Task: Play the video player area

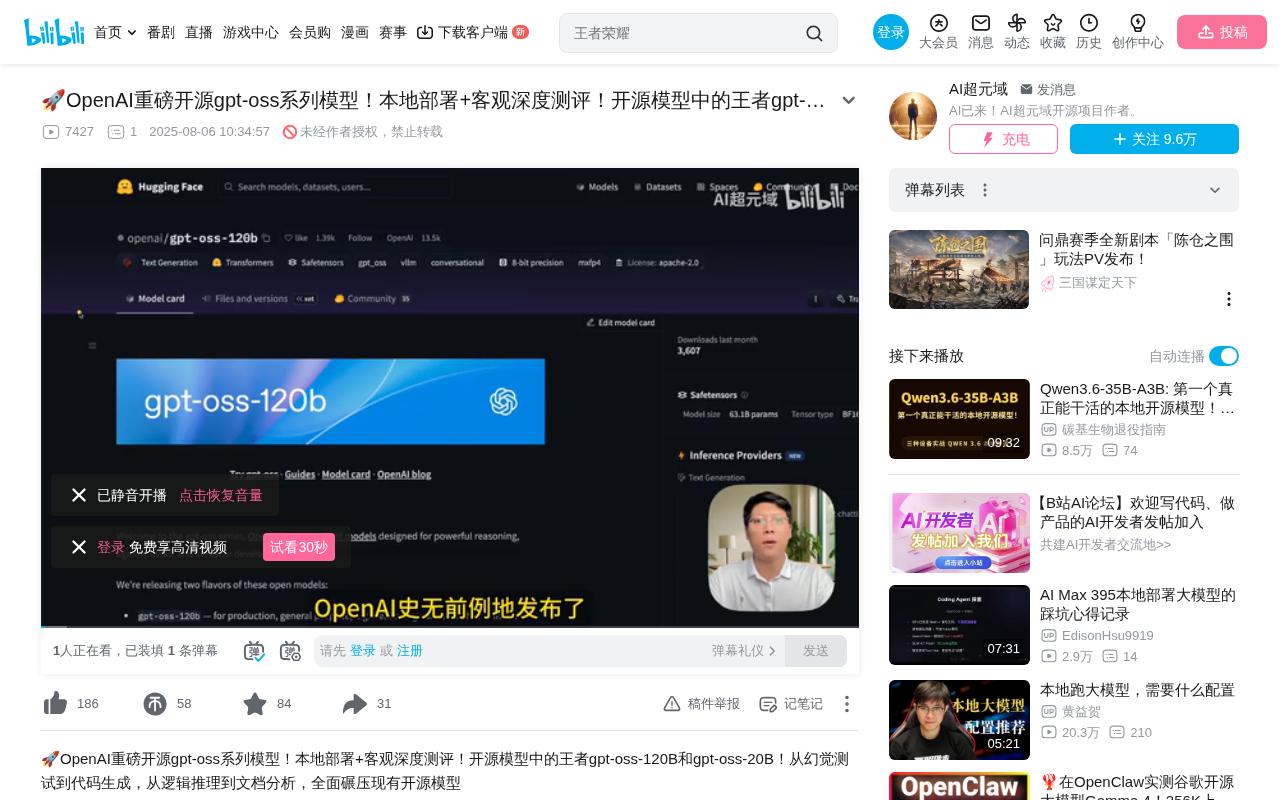Action: pyautogui.click(x=450, y=397)
